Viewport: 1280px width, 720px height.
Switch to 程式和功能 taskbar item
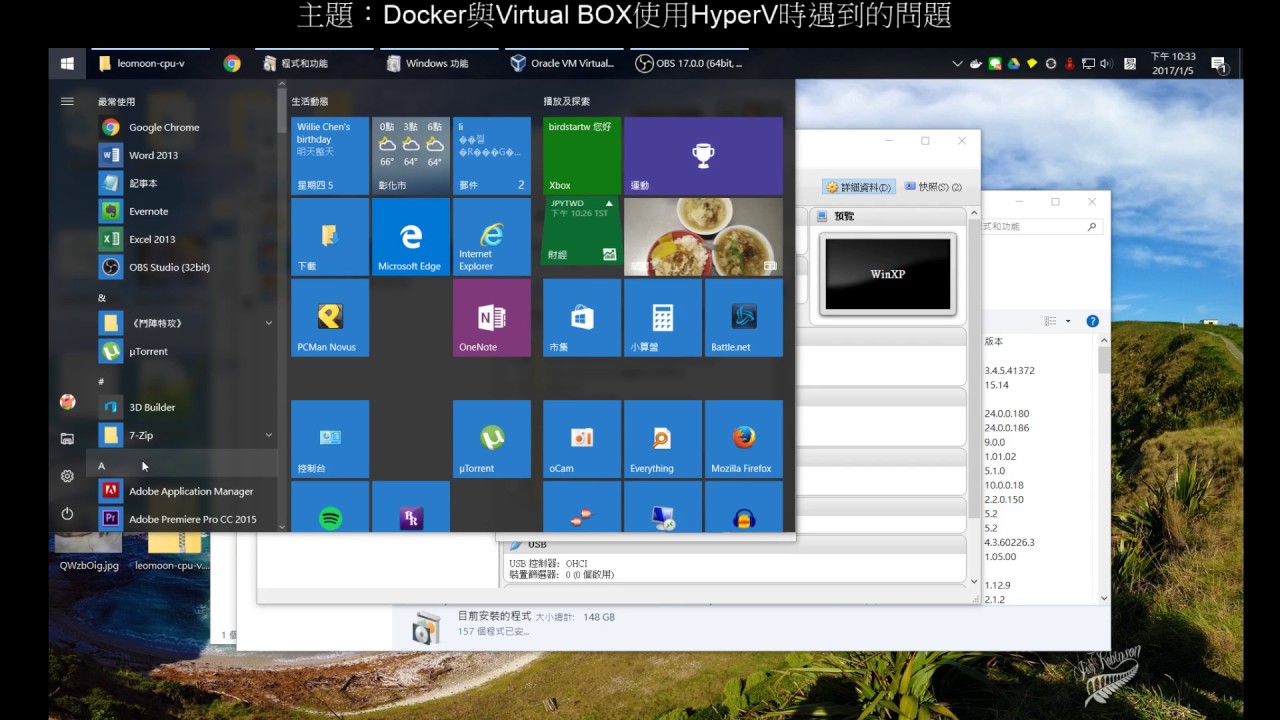click(x=314, y=63)
